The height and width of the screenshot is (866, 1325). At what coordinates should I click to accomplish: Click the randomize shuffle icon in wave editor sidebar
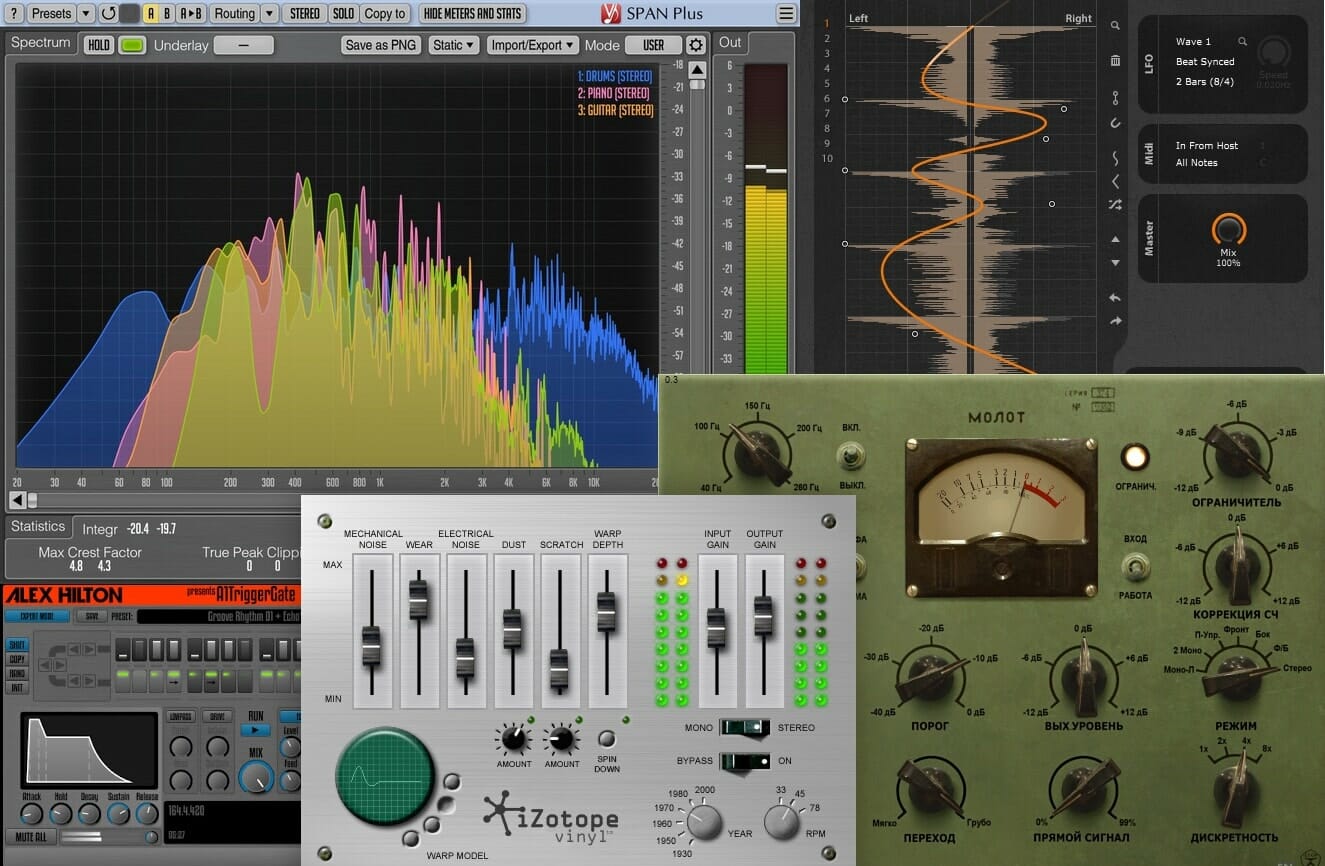pyautogui.click(x=1115, y=204)
